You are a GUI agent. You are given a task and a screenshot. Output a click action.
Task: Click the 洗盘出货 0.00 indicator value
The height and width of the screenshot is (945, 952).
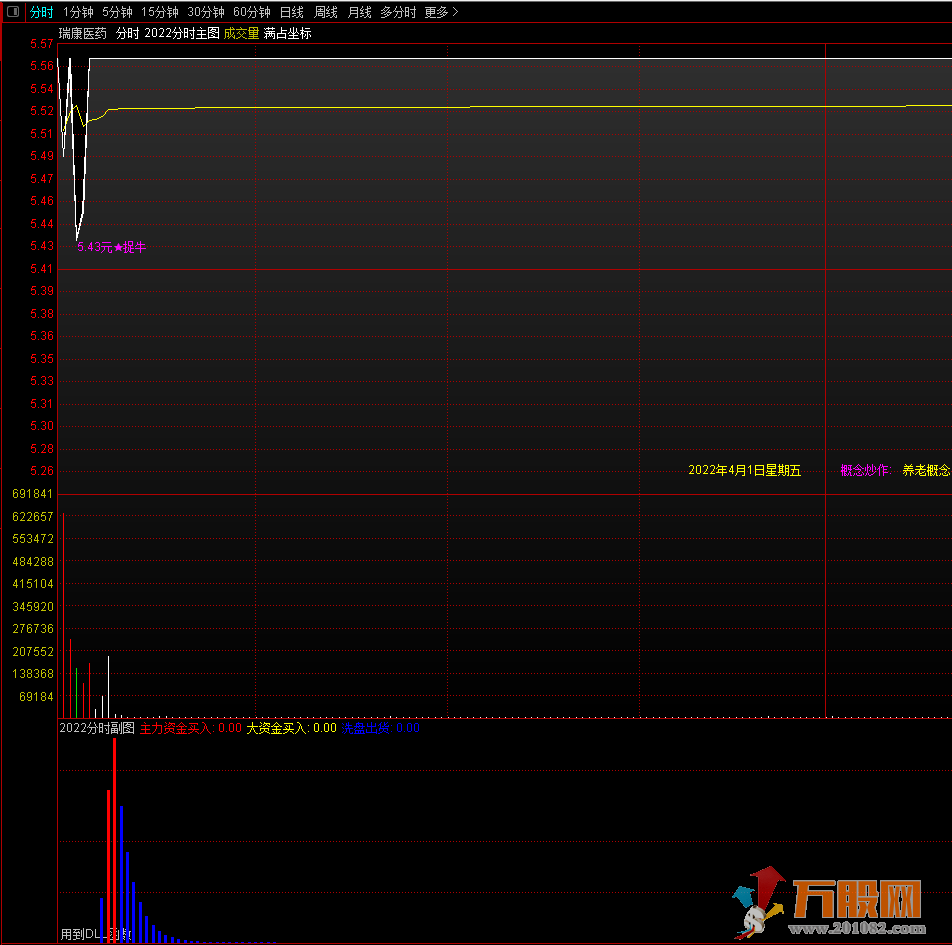pyautogui.click(x=381, y=728)
